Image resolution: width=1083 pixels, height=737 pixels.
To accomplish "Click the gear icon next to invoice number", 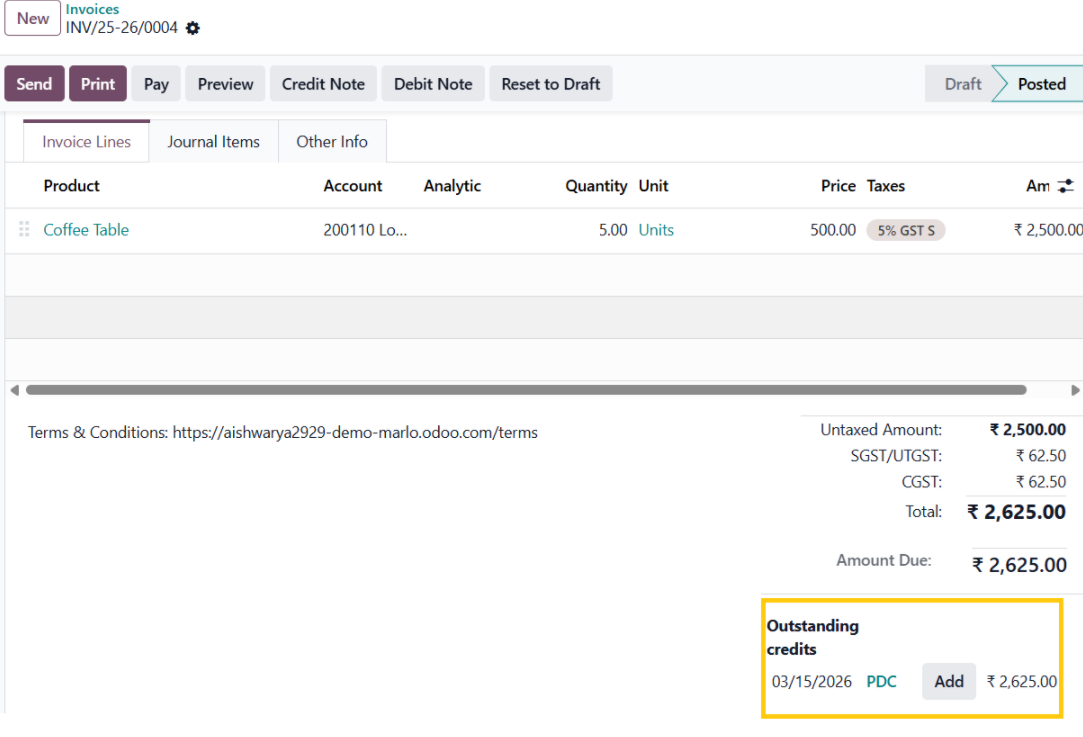I will point(193,28).
